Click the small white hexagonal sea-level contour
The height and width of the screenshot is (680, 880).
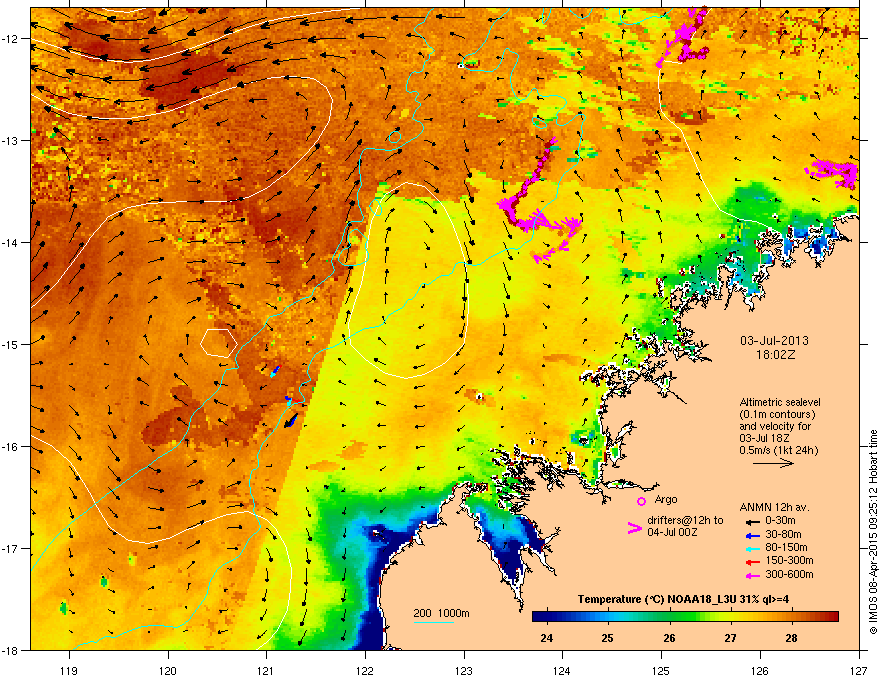point(218,343)
